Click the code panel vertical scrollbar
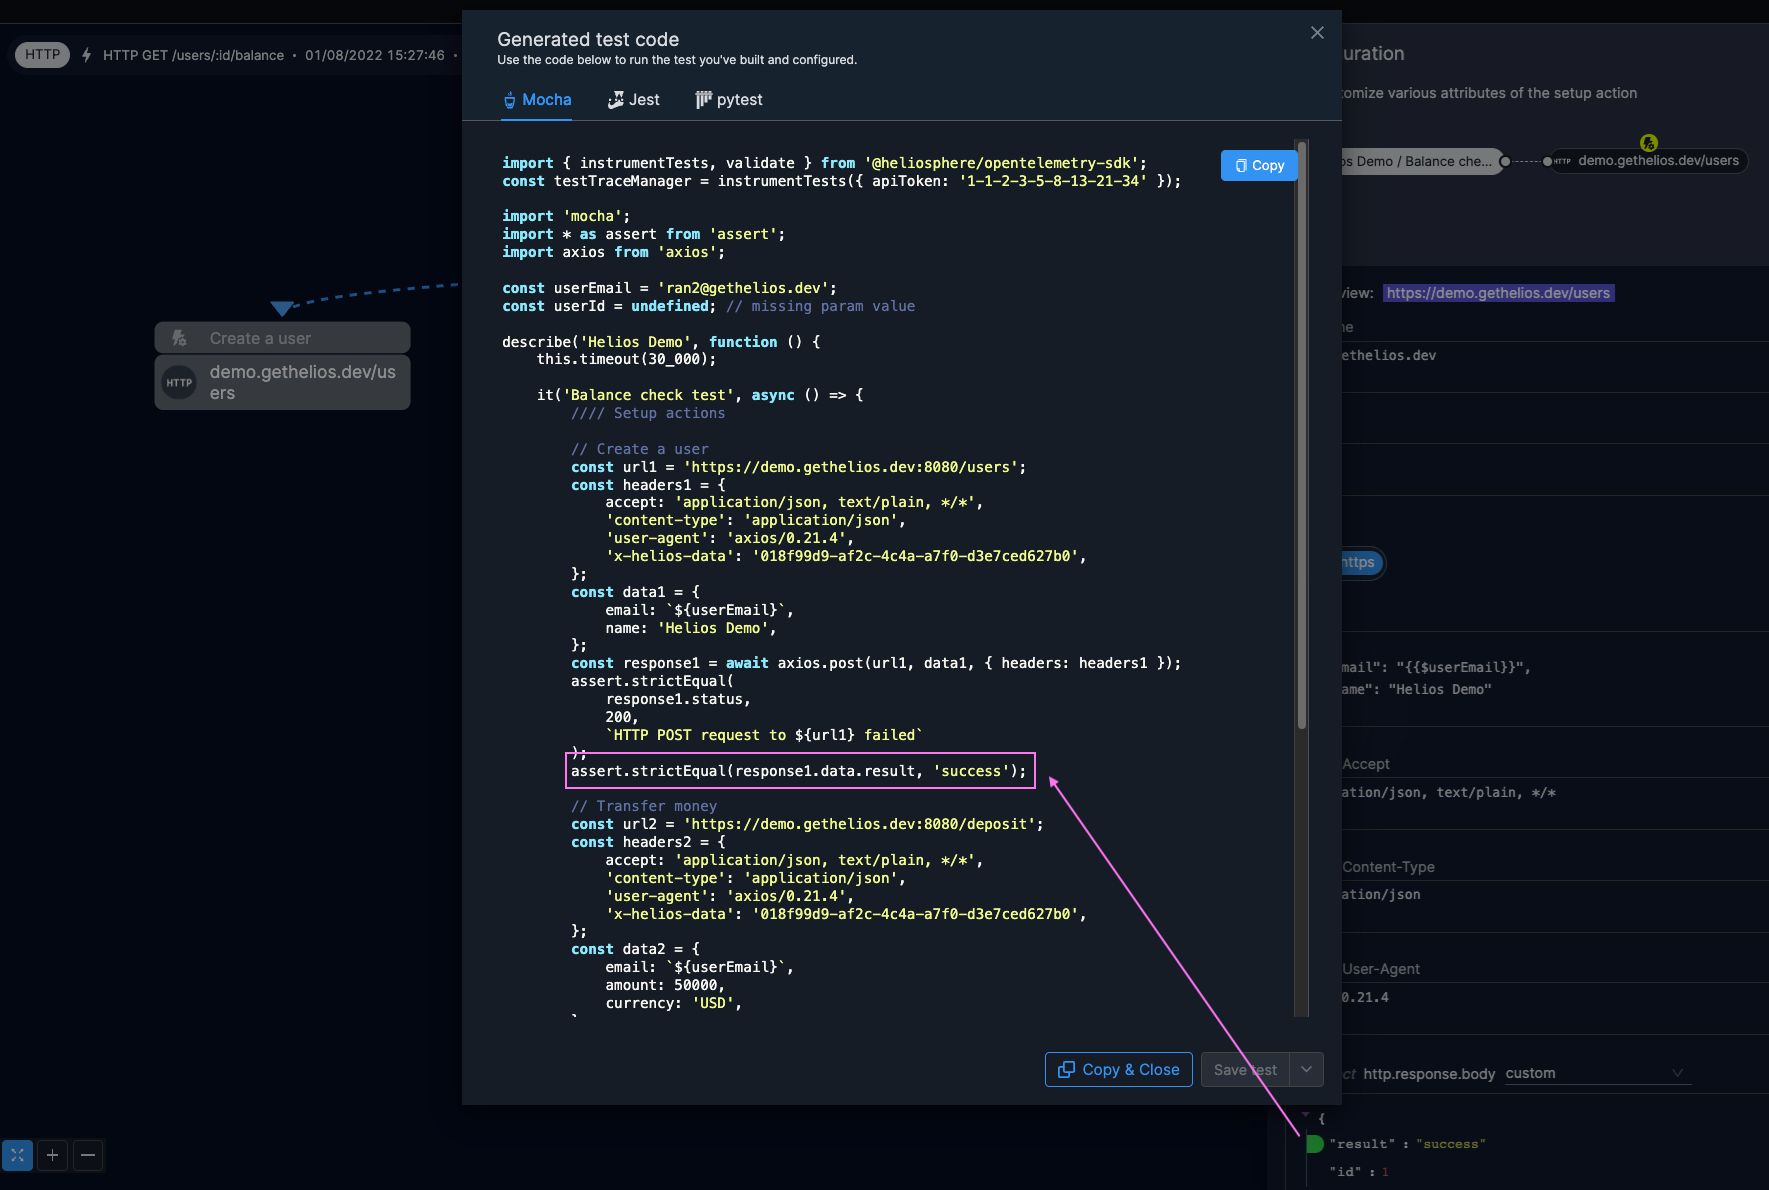Screen dimensions: 1769x1190 click(x=1301, y=436)
